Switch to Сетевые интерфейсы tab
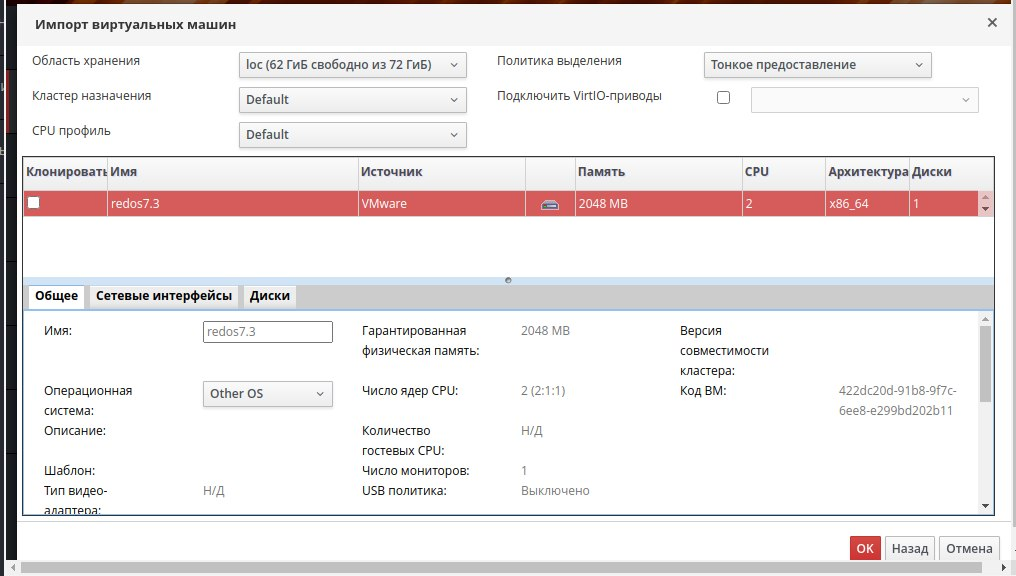 click(164, 296)
